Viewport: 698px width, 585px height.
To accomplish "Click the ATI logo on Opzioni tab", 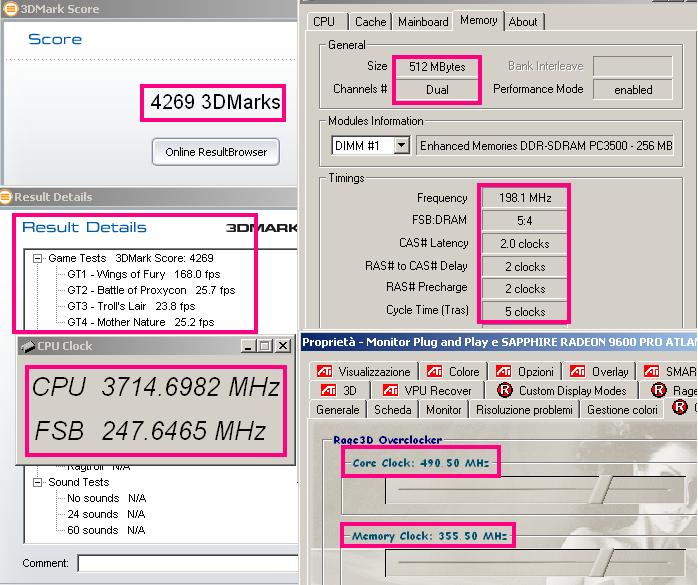I will pyautogui.click(x=503, y=371).
